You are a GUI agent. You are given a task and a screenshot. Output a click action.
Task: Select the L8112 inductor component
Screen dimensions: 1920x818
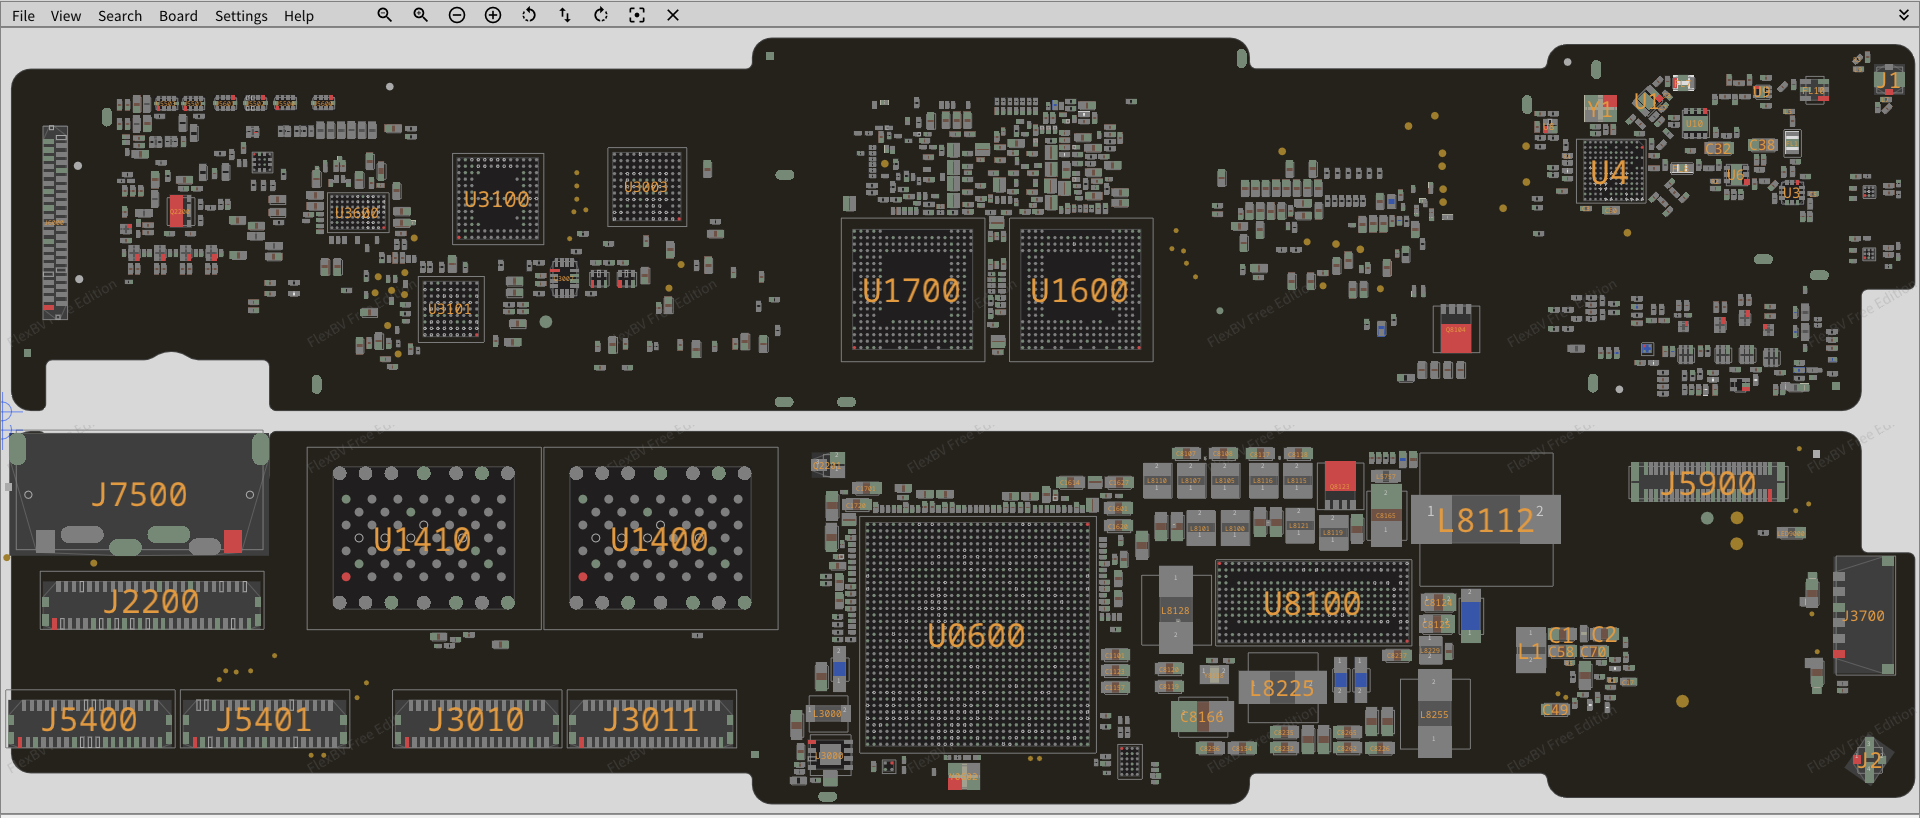point(1485,520)
